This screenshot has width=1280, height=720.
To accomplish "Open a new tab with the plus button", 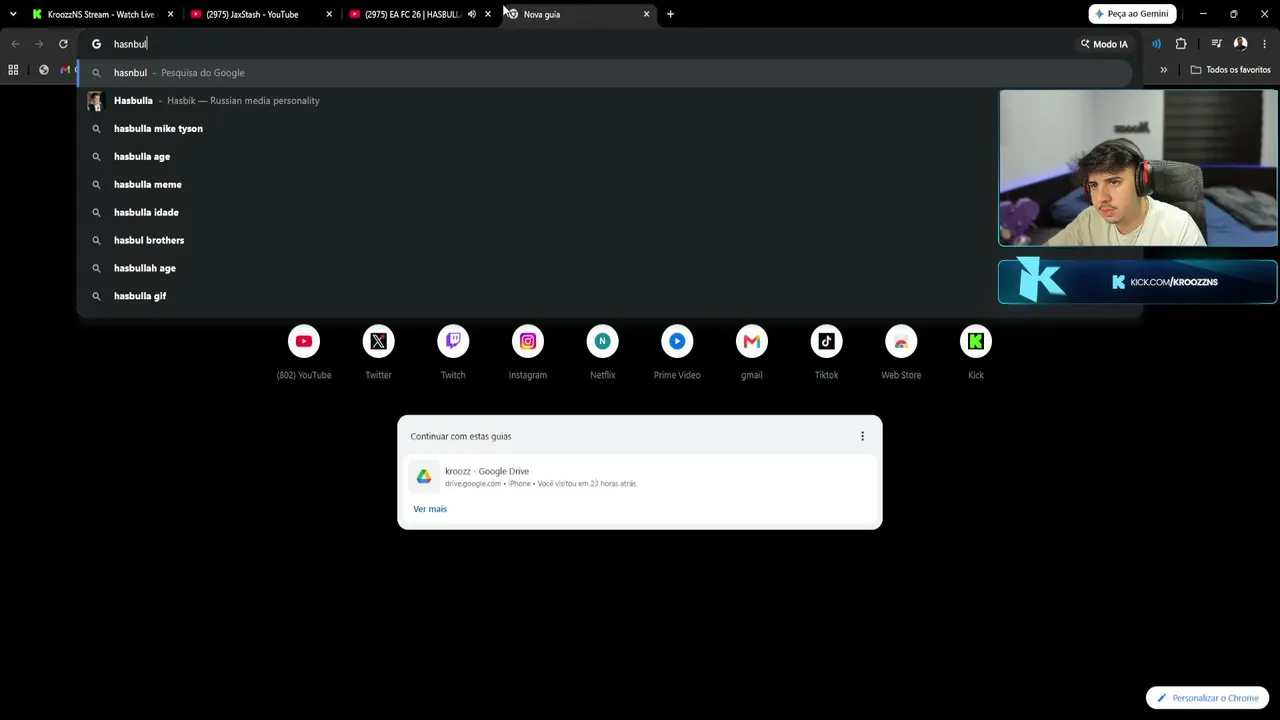I will tap(670, 14).
